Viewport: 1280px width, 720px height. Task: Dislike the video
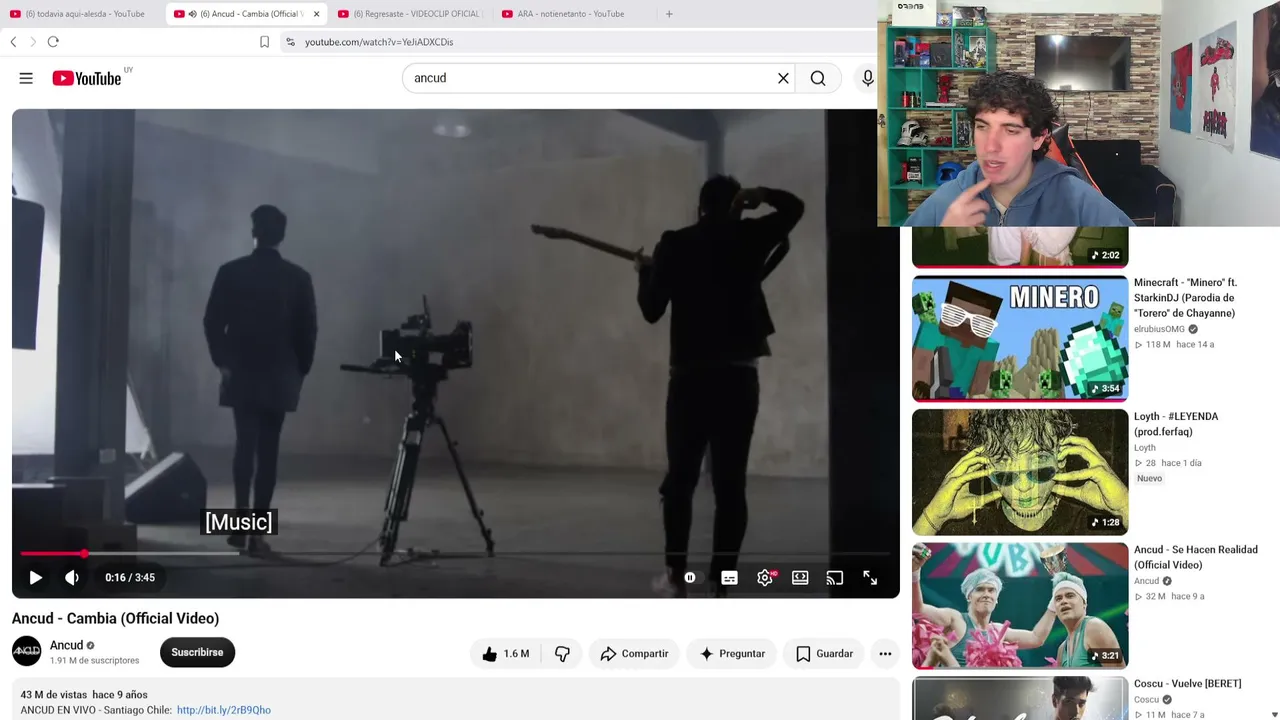562,654
